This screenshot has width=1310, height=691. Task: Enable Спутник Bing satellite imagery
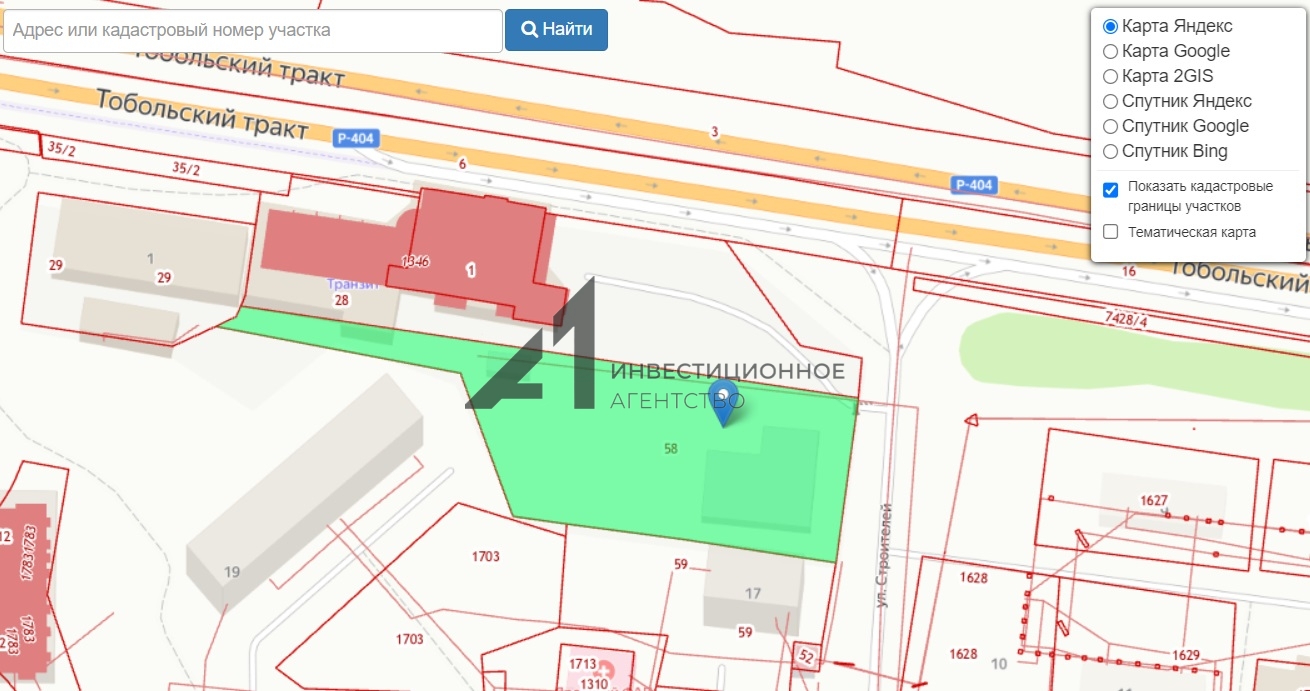(x=1110, y=152)
